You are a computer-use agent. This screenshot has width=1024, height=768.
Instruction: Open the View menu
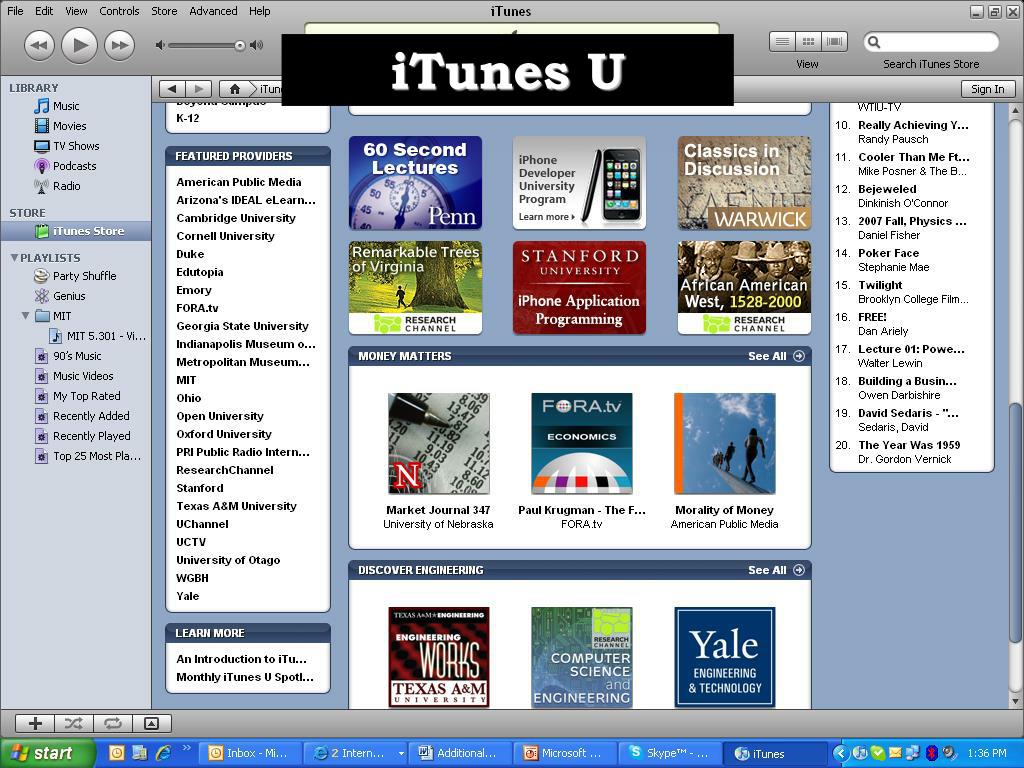(x=76, y=10)
